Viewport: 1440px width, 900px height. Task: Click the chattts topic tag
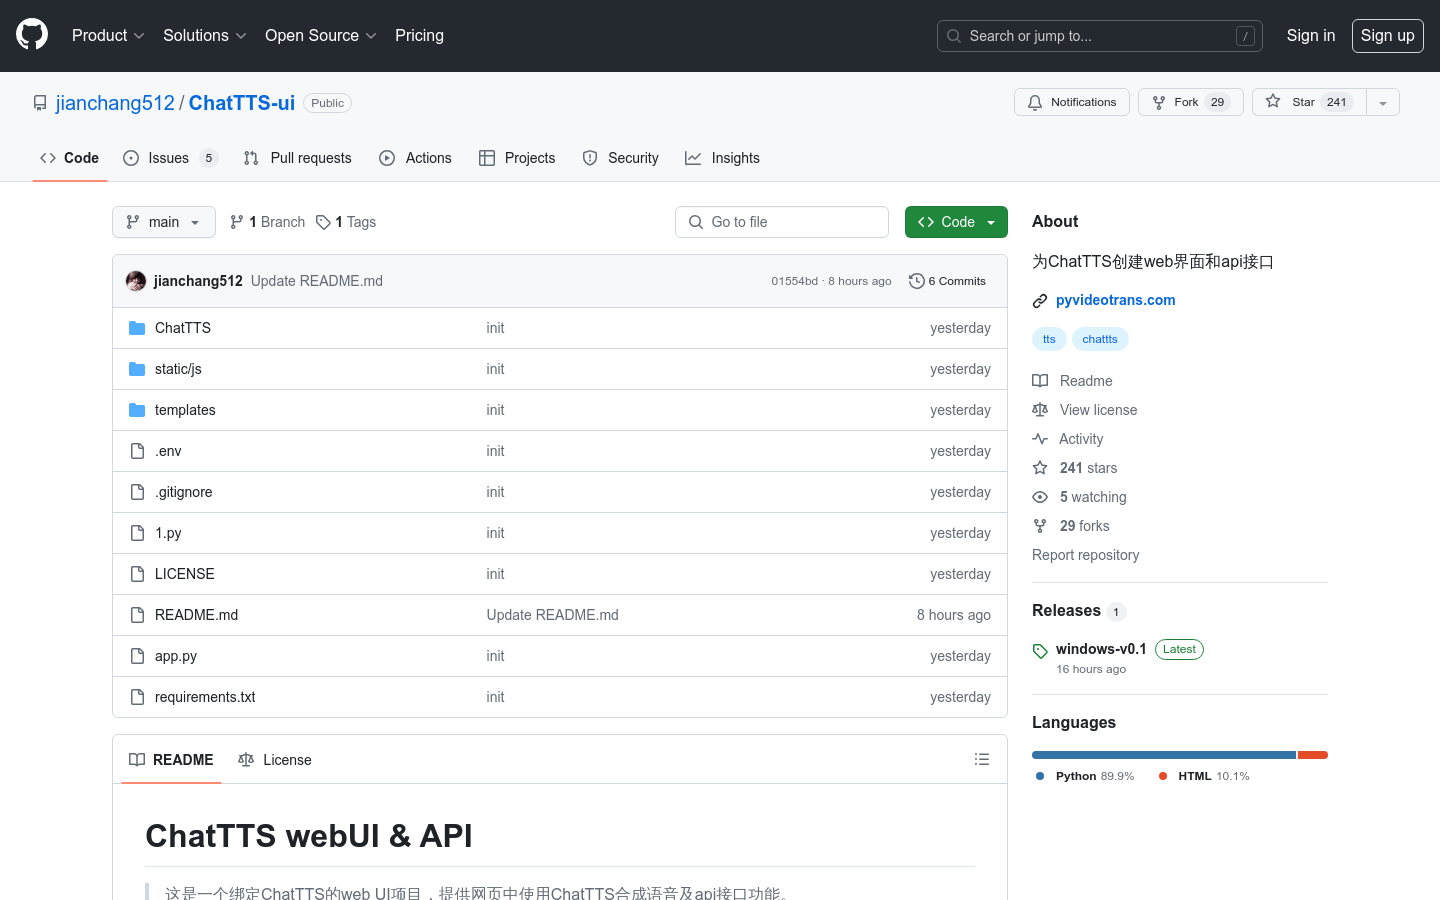[1100, 339]
